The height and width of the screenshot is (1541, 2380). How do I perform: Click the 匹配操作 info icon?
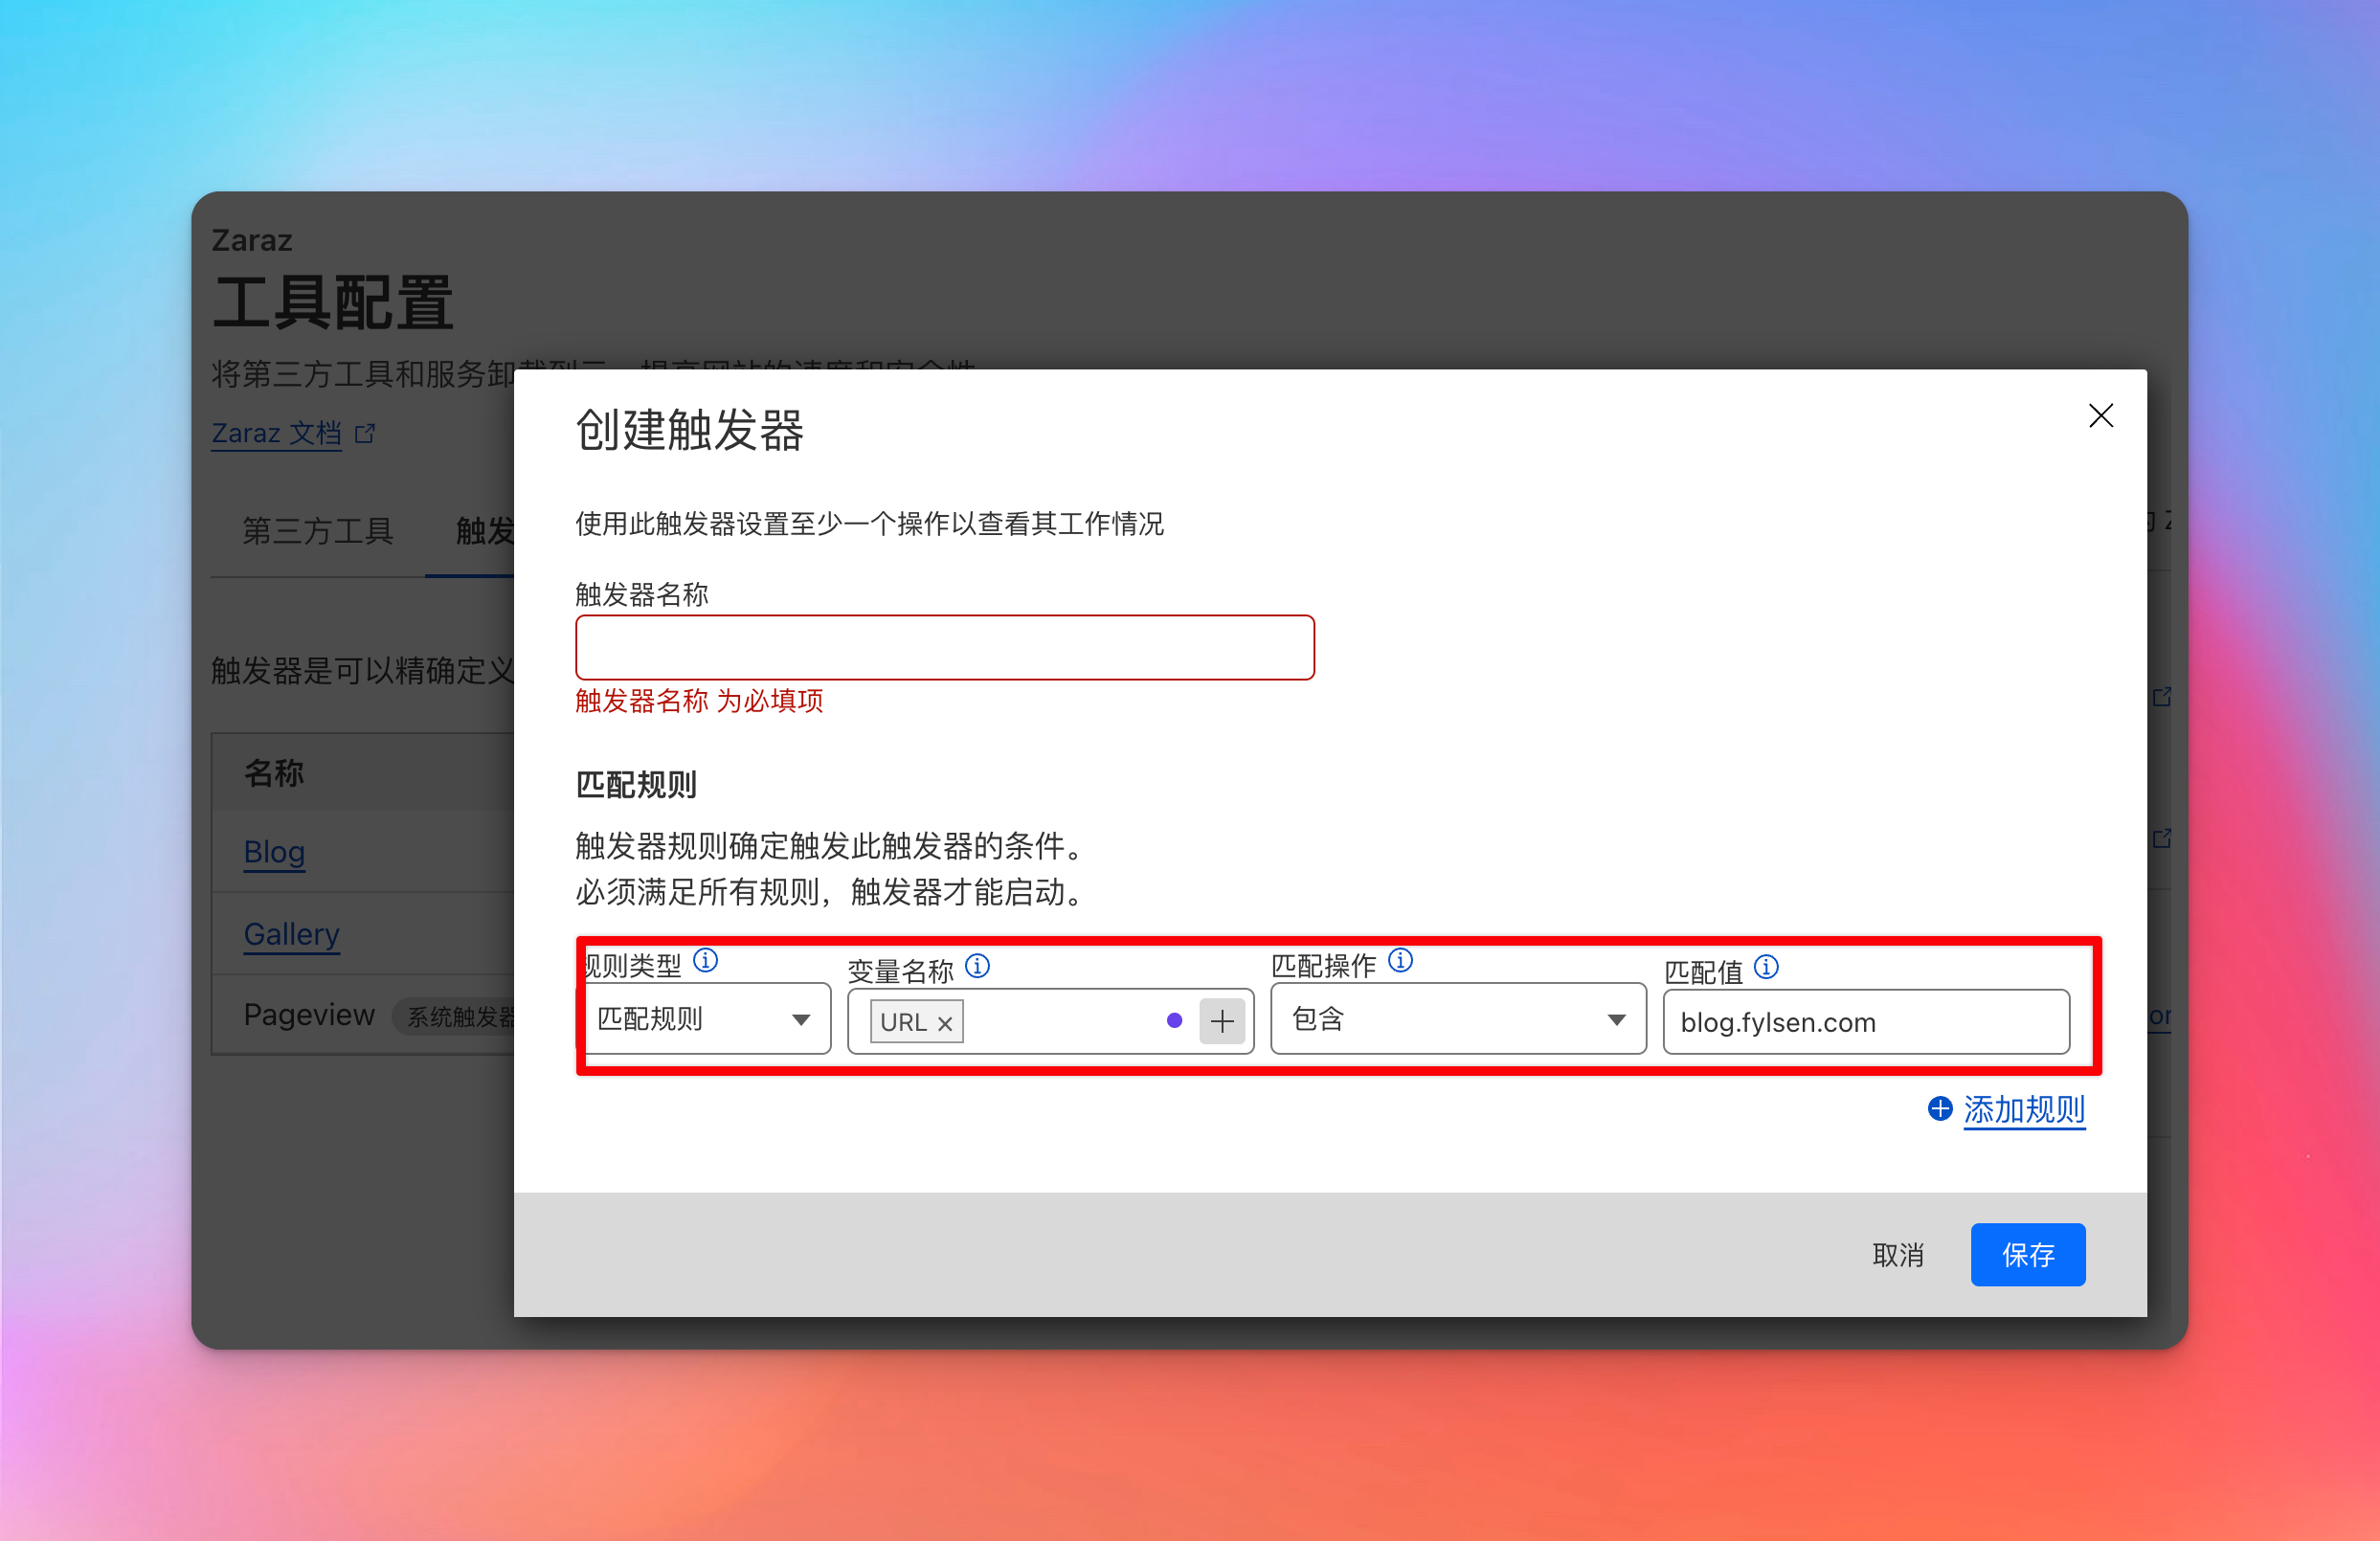pyautogui.click(x=1401, y=961)
